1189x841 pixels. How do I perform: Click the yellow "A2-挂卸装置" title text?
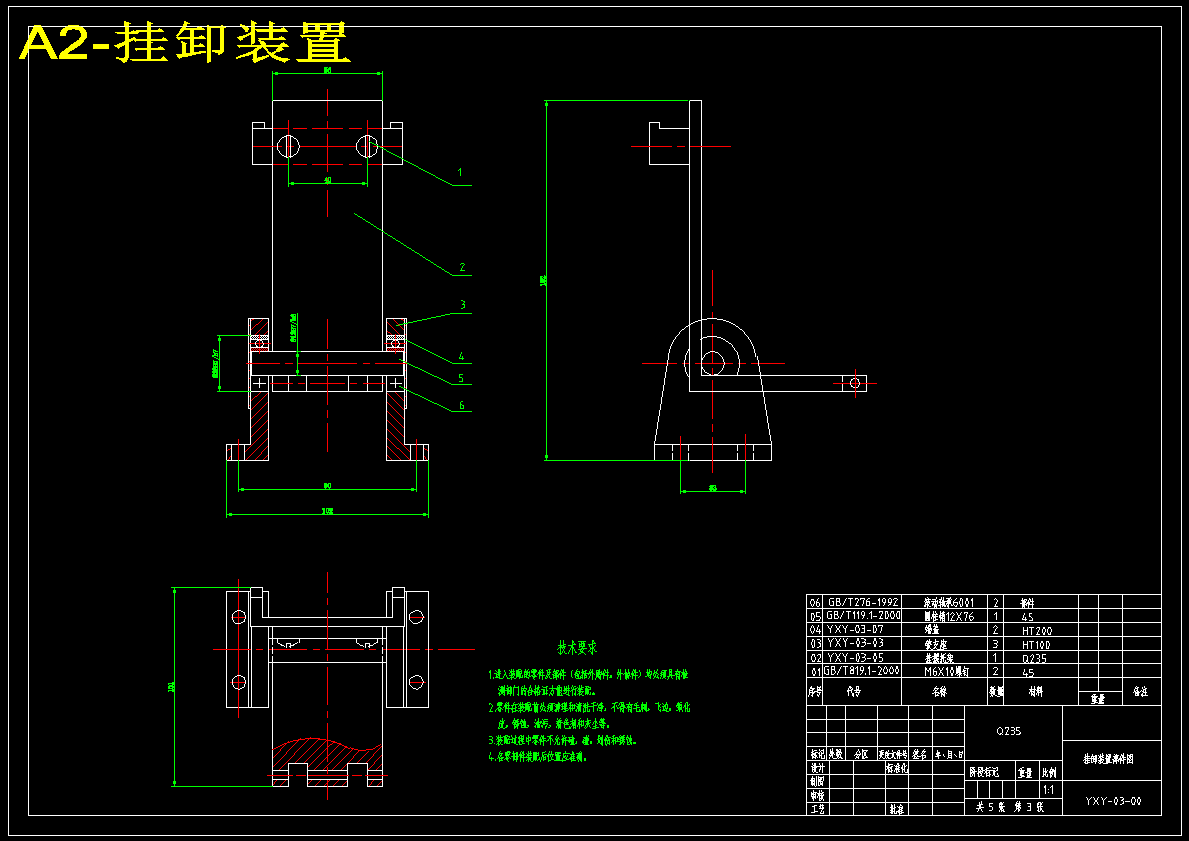tap(185, 43)
